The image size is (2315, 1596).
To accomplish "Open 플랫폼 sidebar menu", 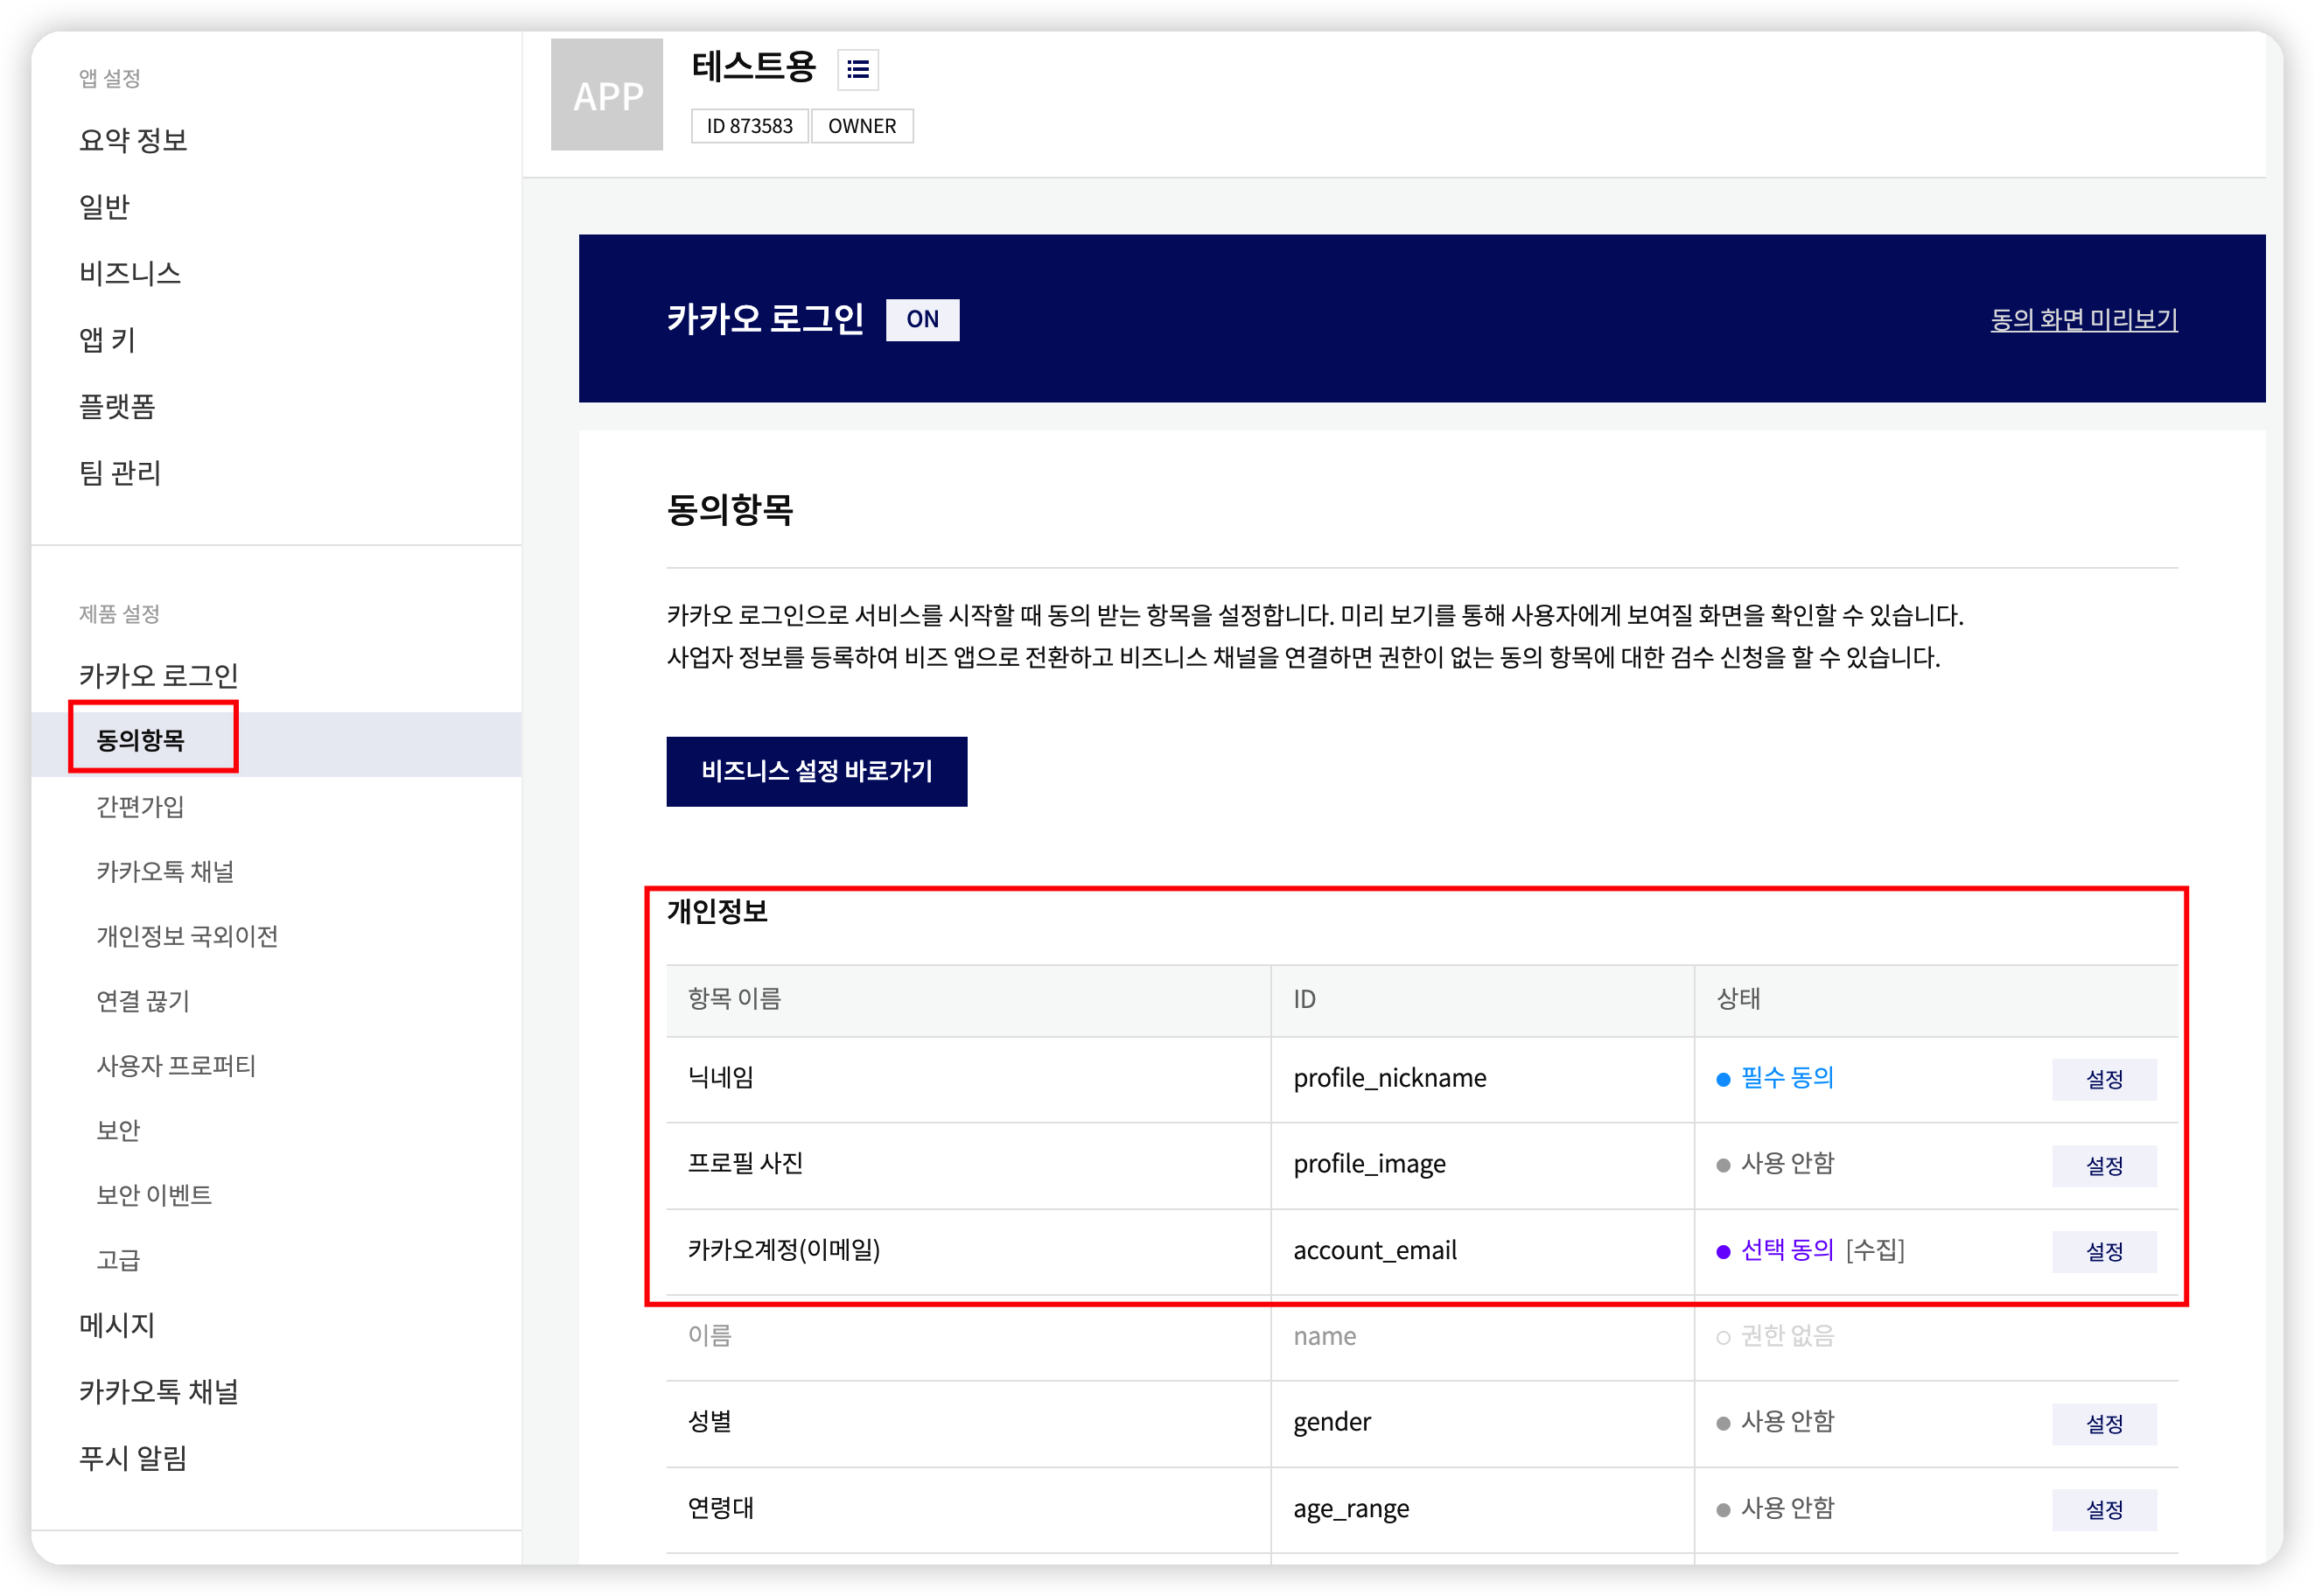I will coord(117,406).
